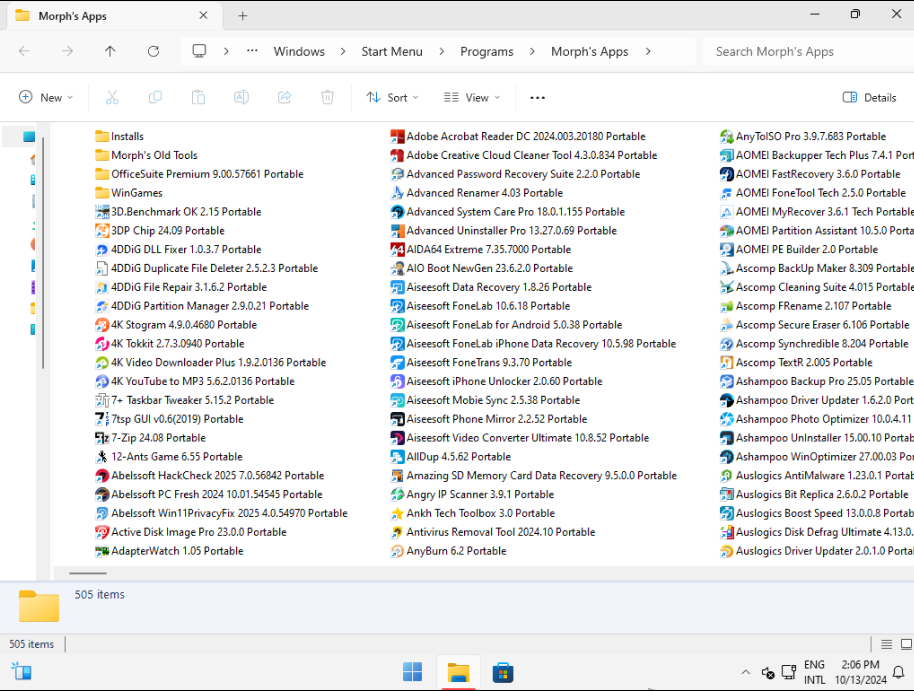Open the Windows Start button
This screenshot has width=914, height=691.
(x=413, y=672)
